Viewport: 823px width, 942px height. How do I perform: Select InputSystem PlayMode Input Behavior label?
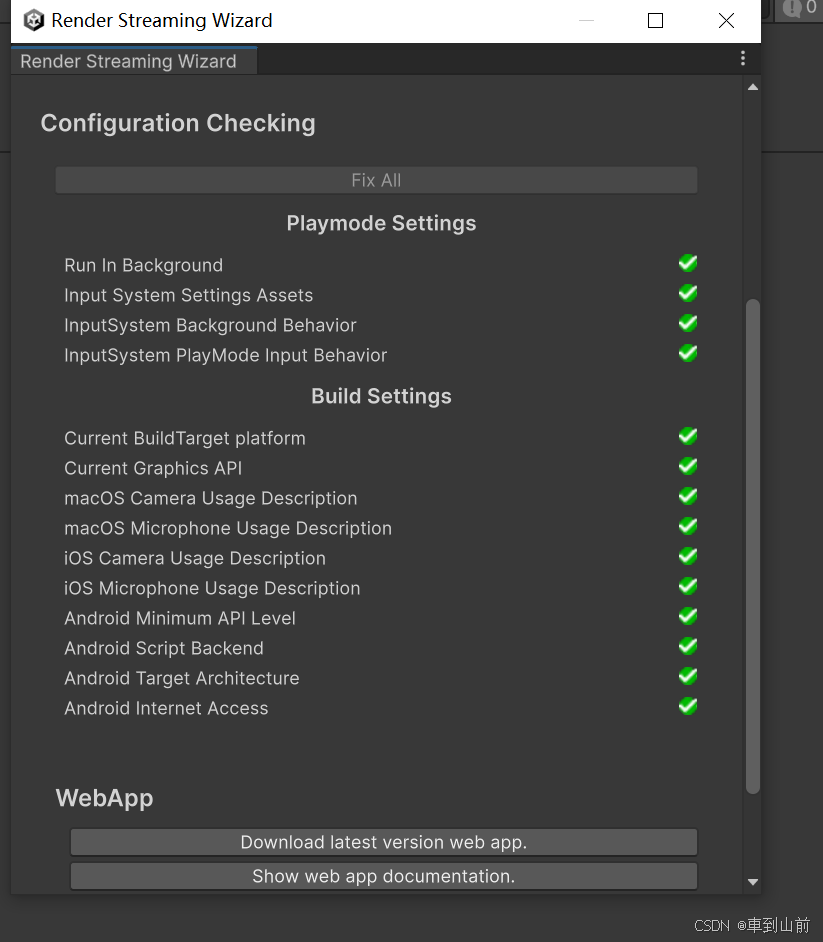(x=225, y=356)
